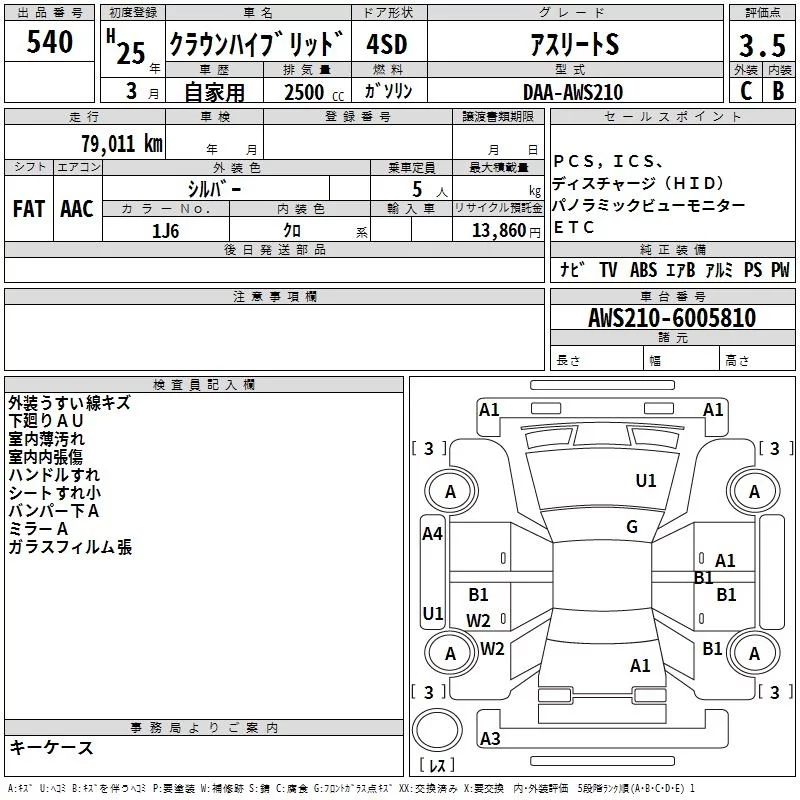Click ディスチャージ (HID) sales point
The width and height of the screenshot is (800, 800).
638,183
